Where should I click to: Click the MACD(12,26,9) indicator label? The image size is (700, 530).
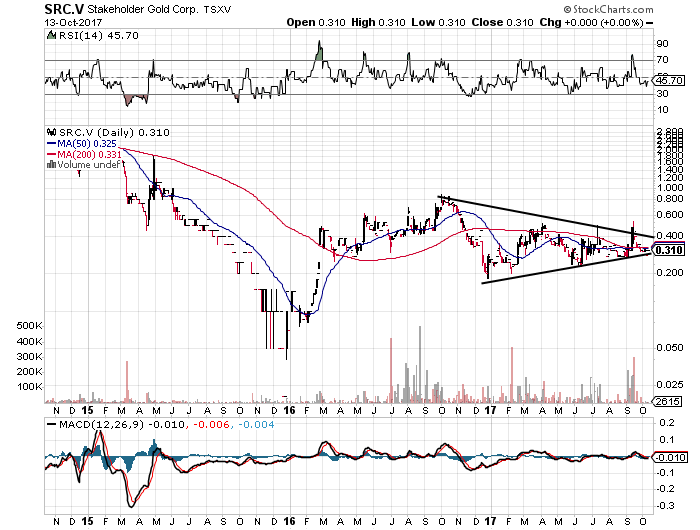(x=101, y=424)
